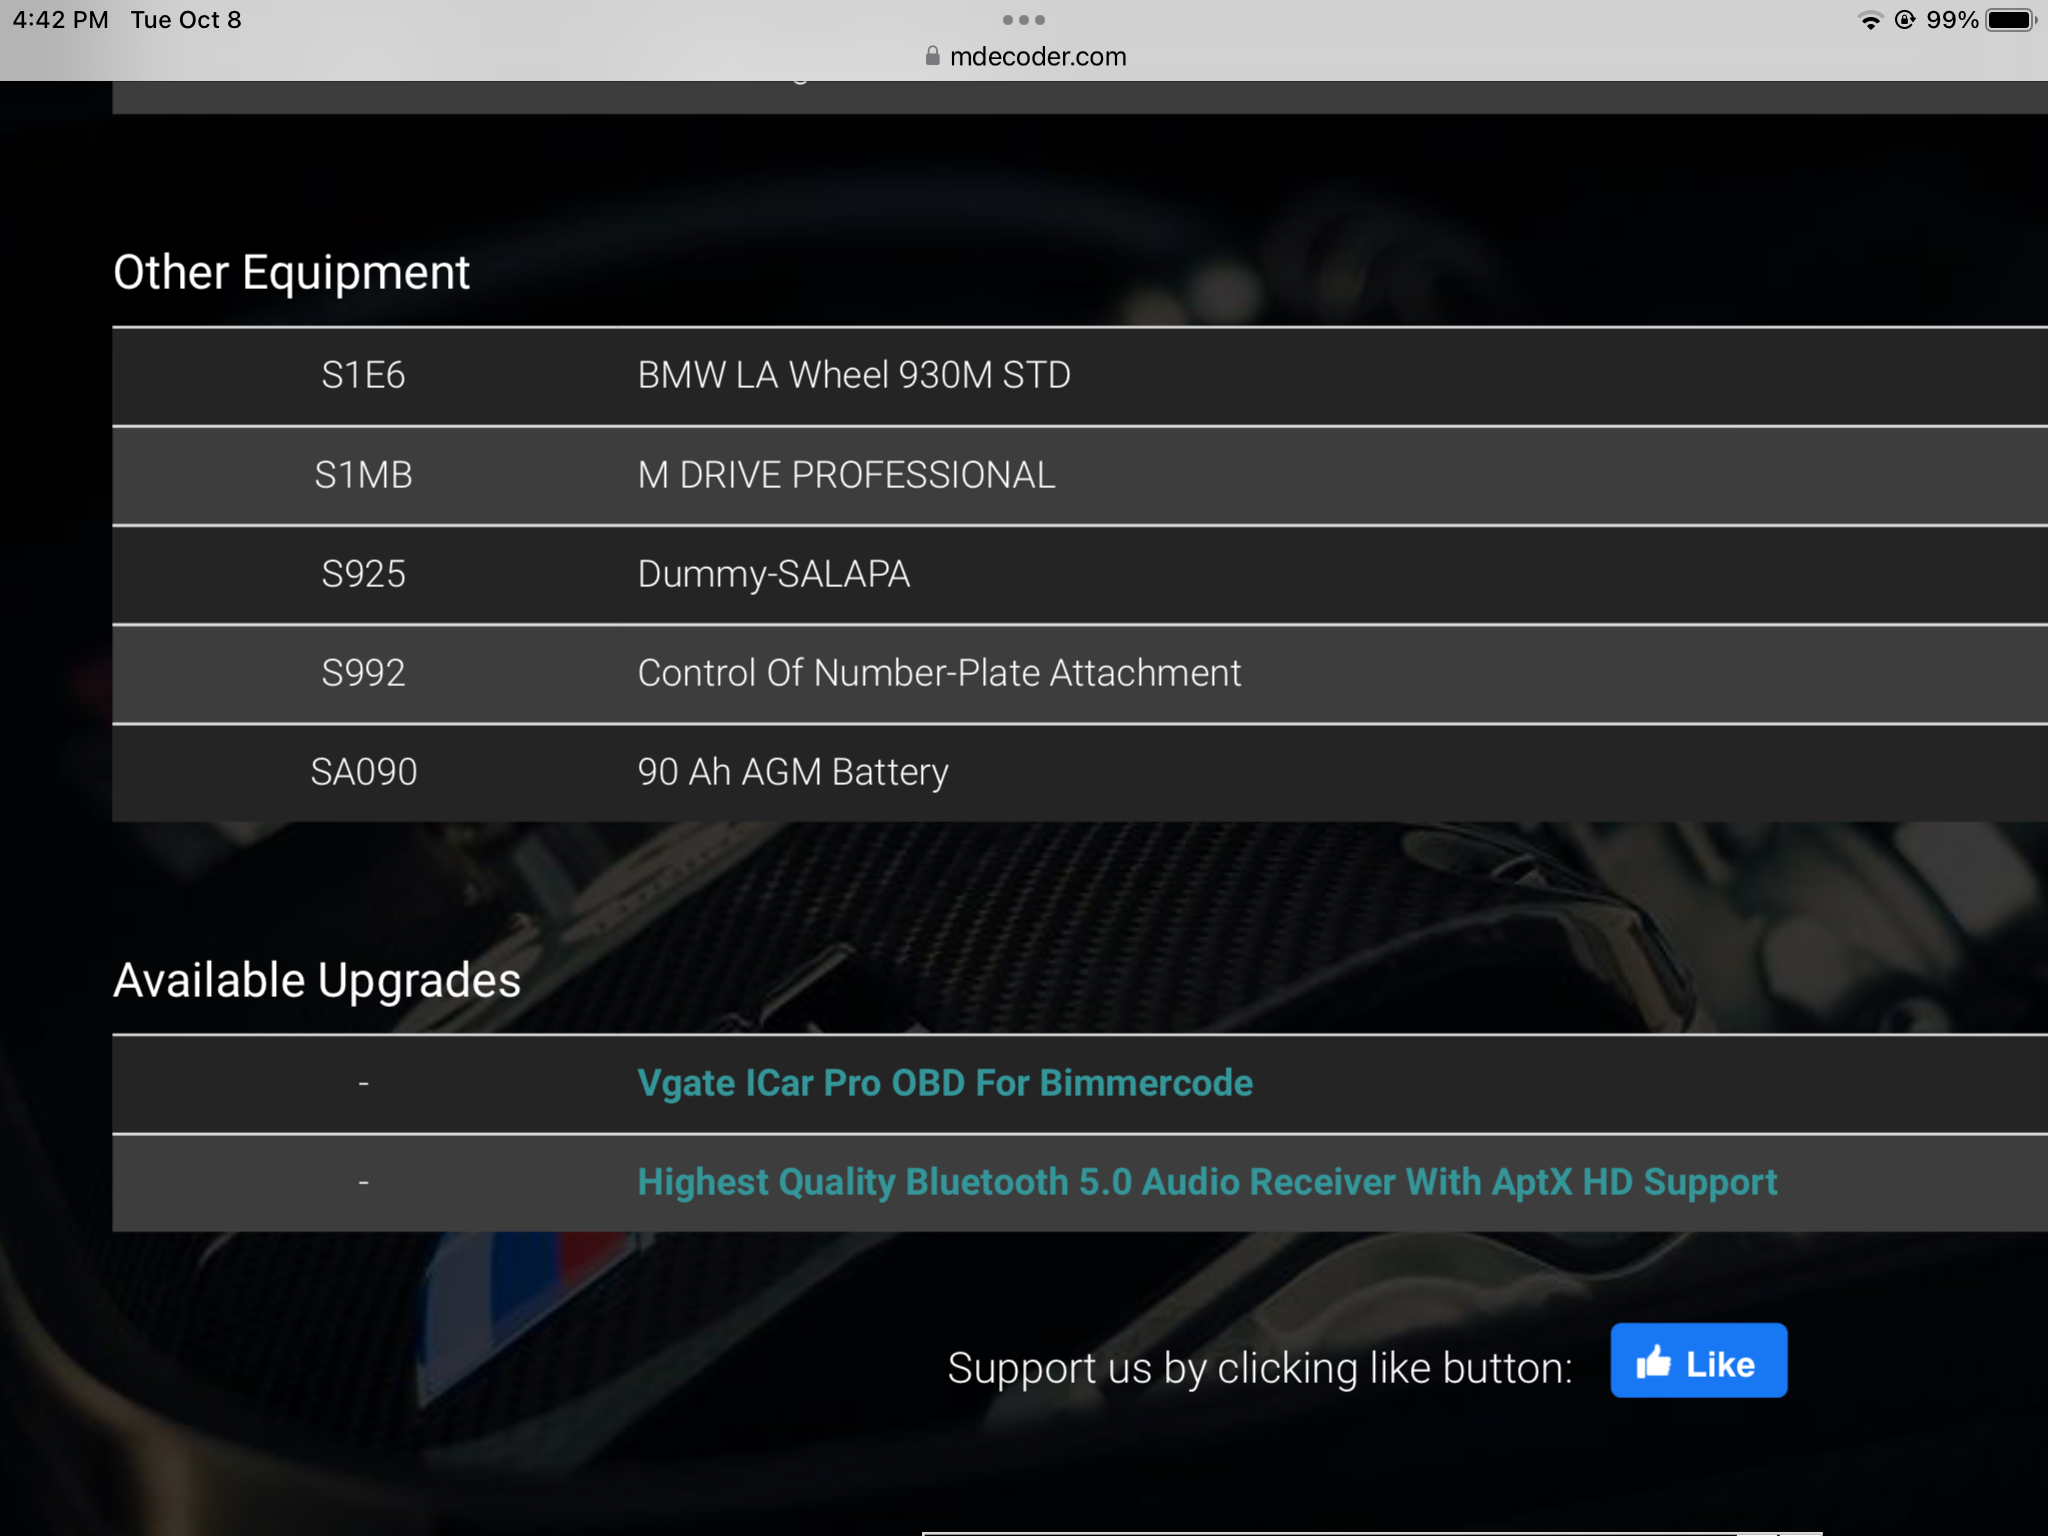Open Vgate ICar Pro OBD For Bimmercode link
Viewport: 2048px width, 1536px height.
[945, 1083]
